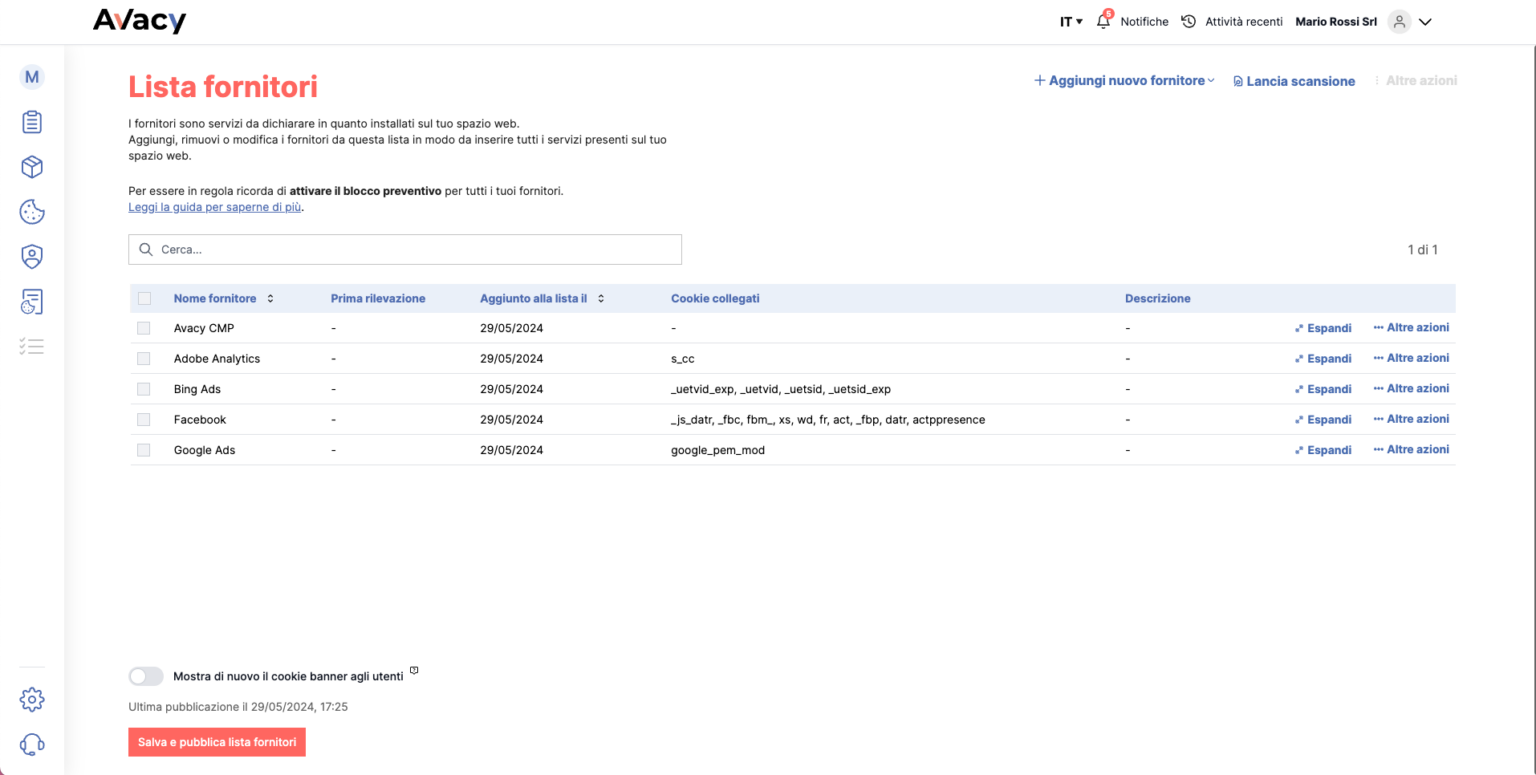
Task: Contact support using the headset icon
Action: [31, 744]
